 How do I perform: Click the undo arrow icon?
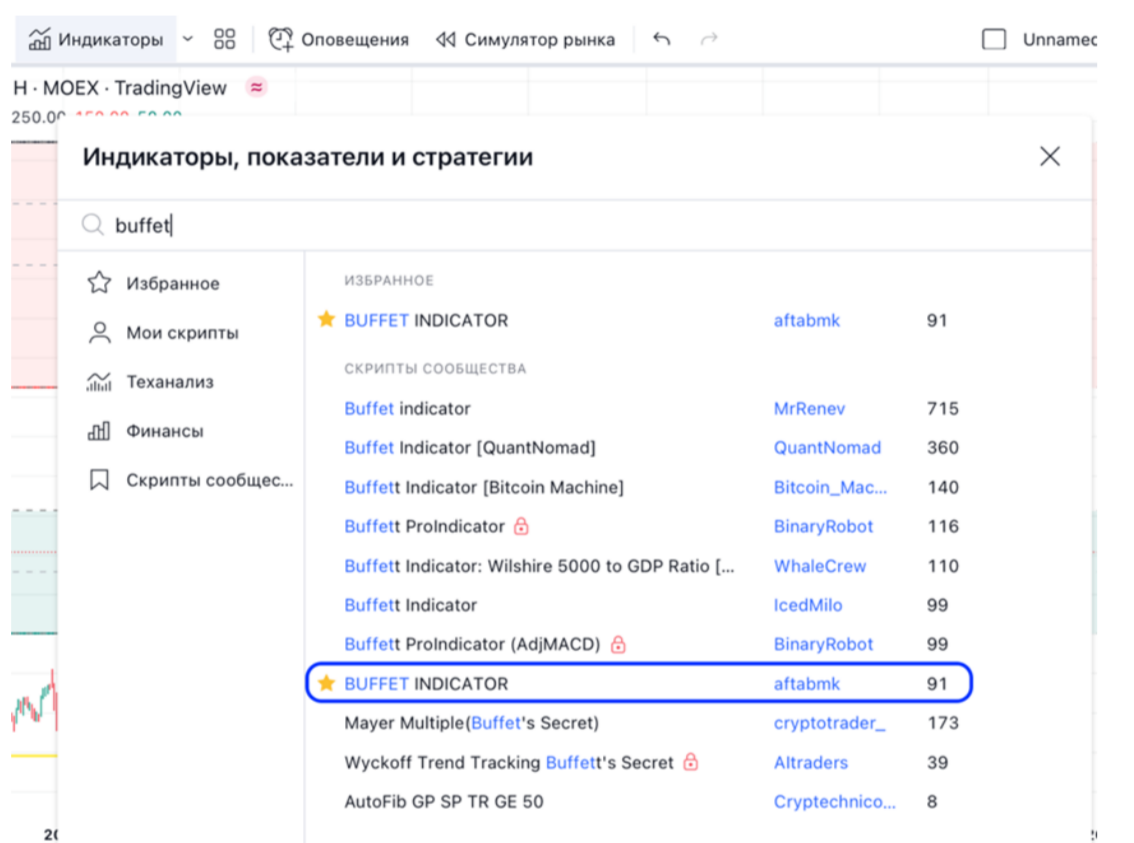(x=662, y=38)
